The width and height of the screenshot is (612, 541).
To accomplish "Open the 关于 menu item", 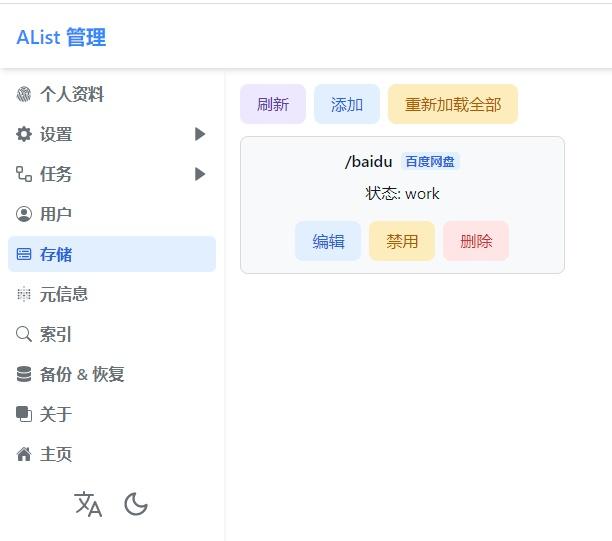I will [112, 414].
